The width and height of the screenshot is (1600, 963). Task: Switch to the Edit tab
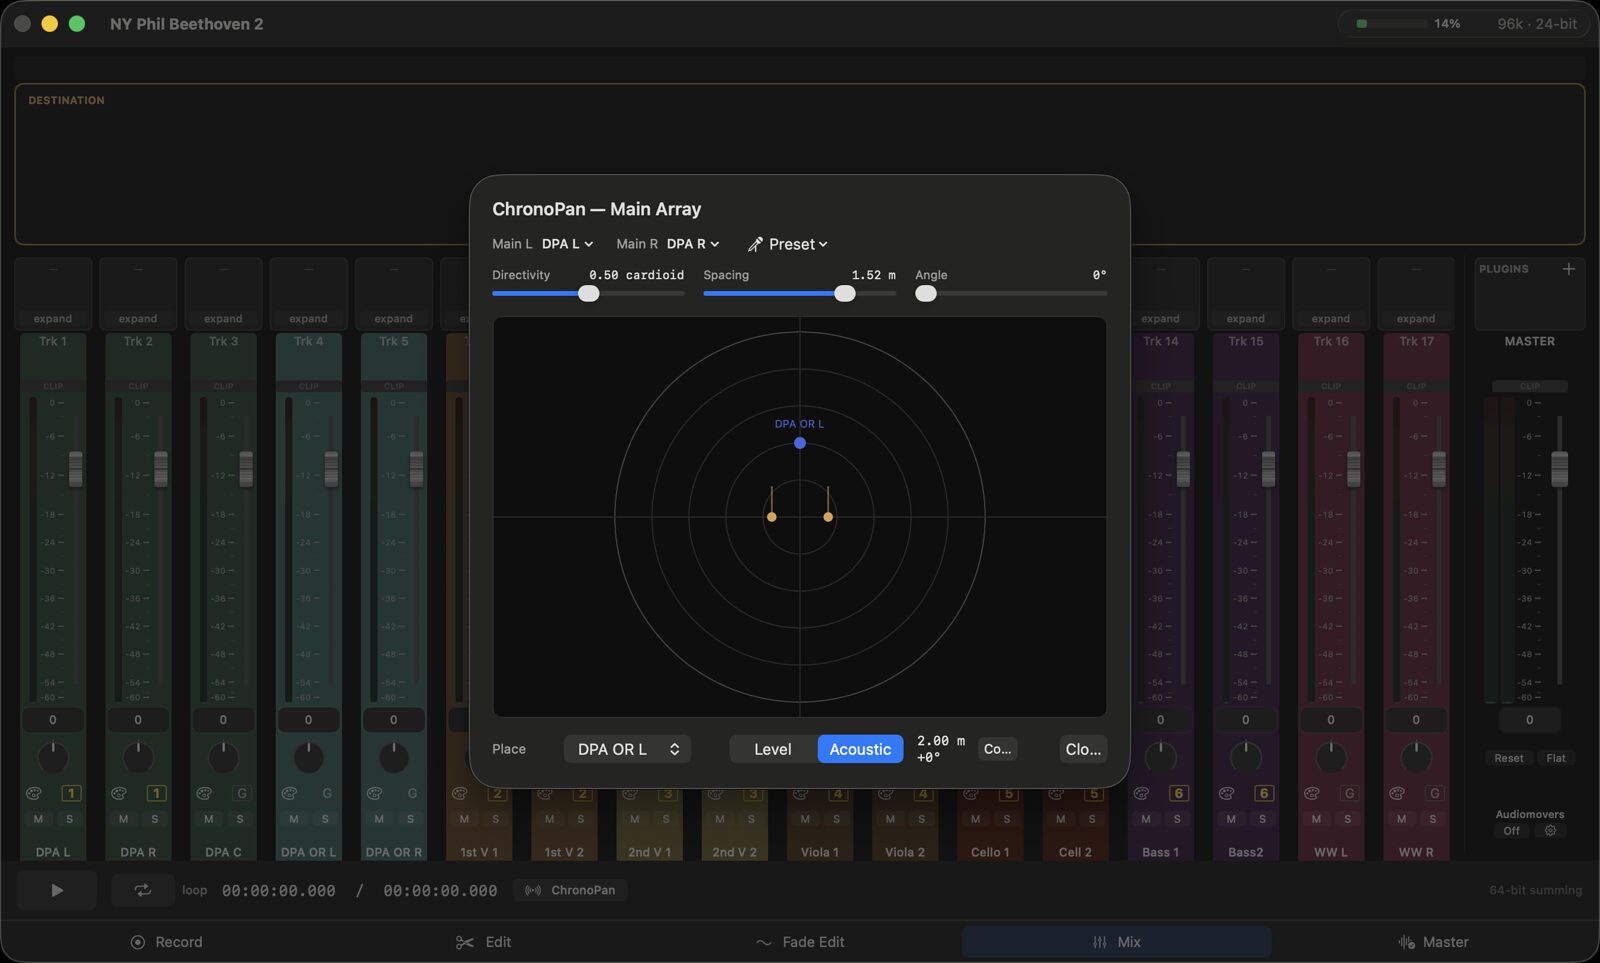point(484,942)
